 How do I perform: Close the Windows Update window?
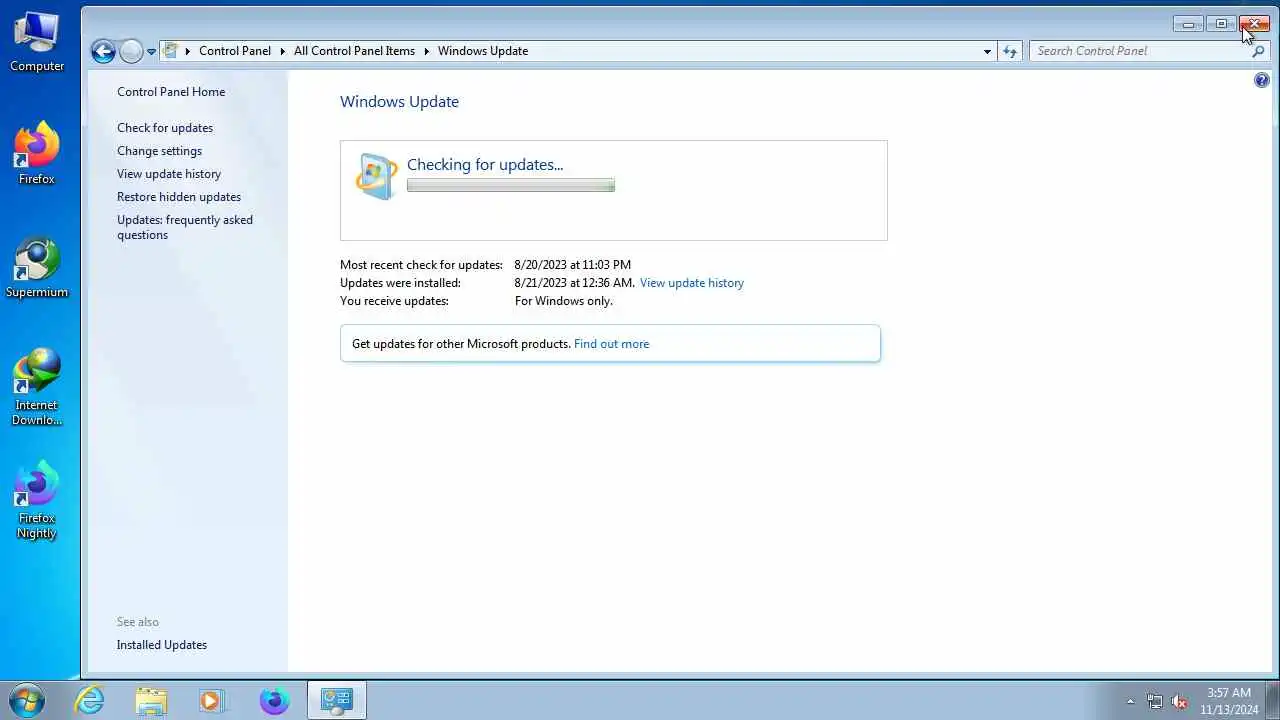1254,24
